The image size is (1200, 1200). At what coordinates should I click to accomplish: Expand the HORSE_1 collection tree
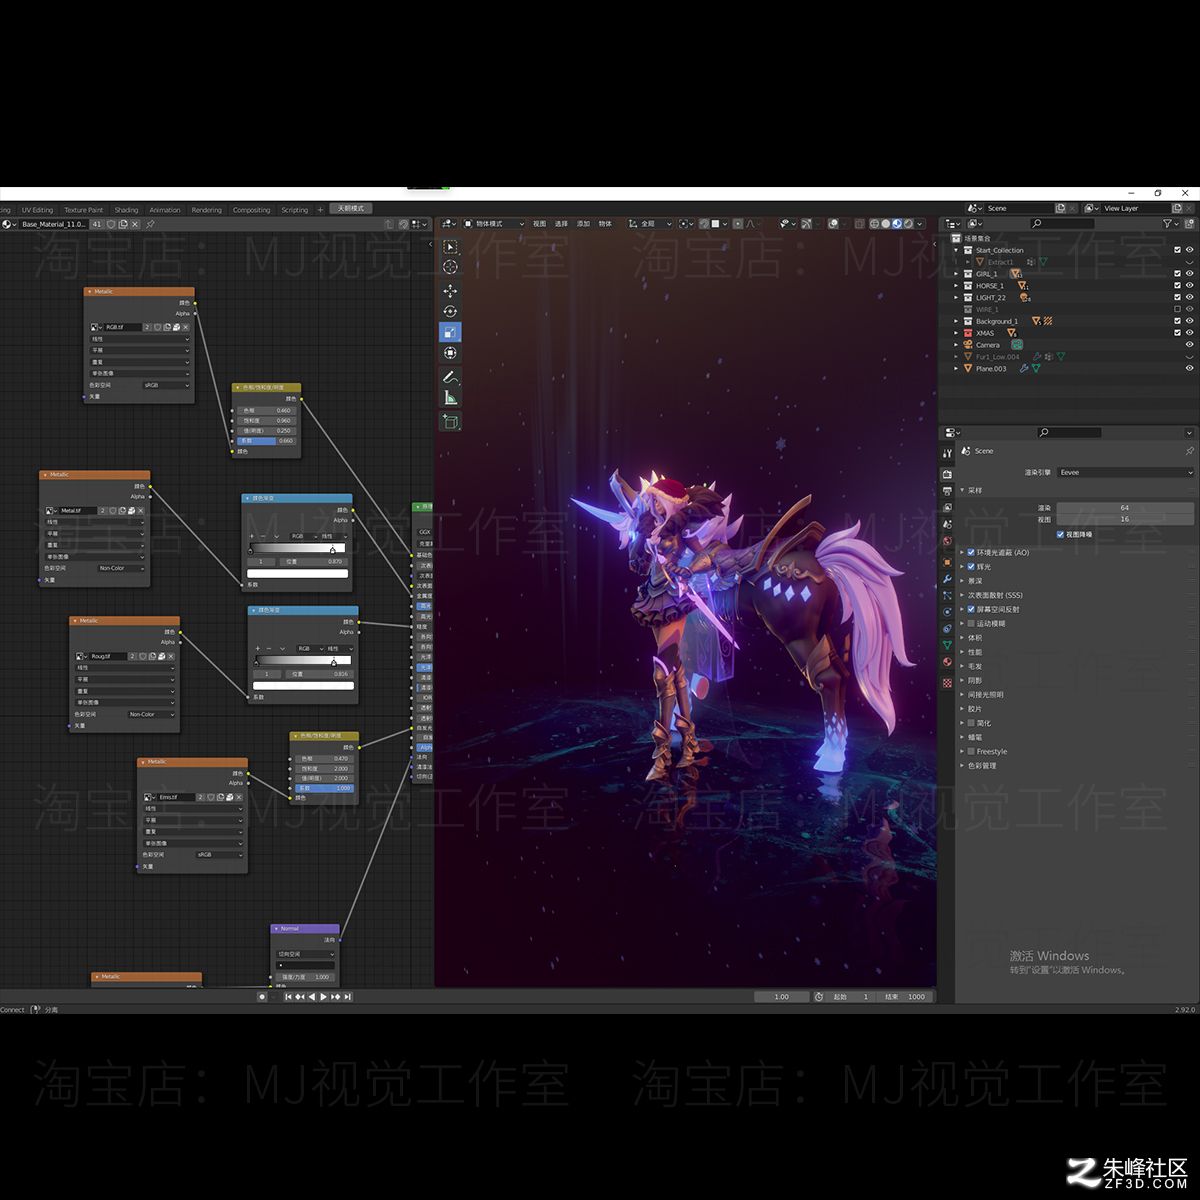957,286
